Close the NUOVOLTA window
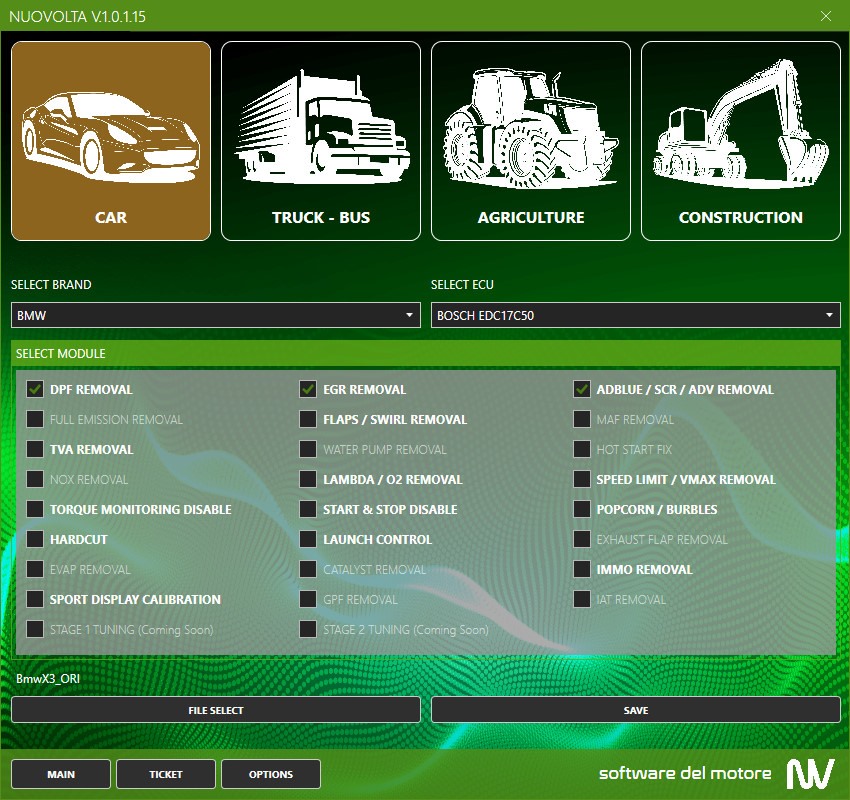850x800 pixels. pyautogui.click(x=826, y=15)
